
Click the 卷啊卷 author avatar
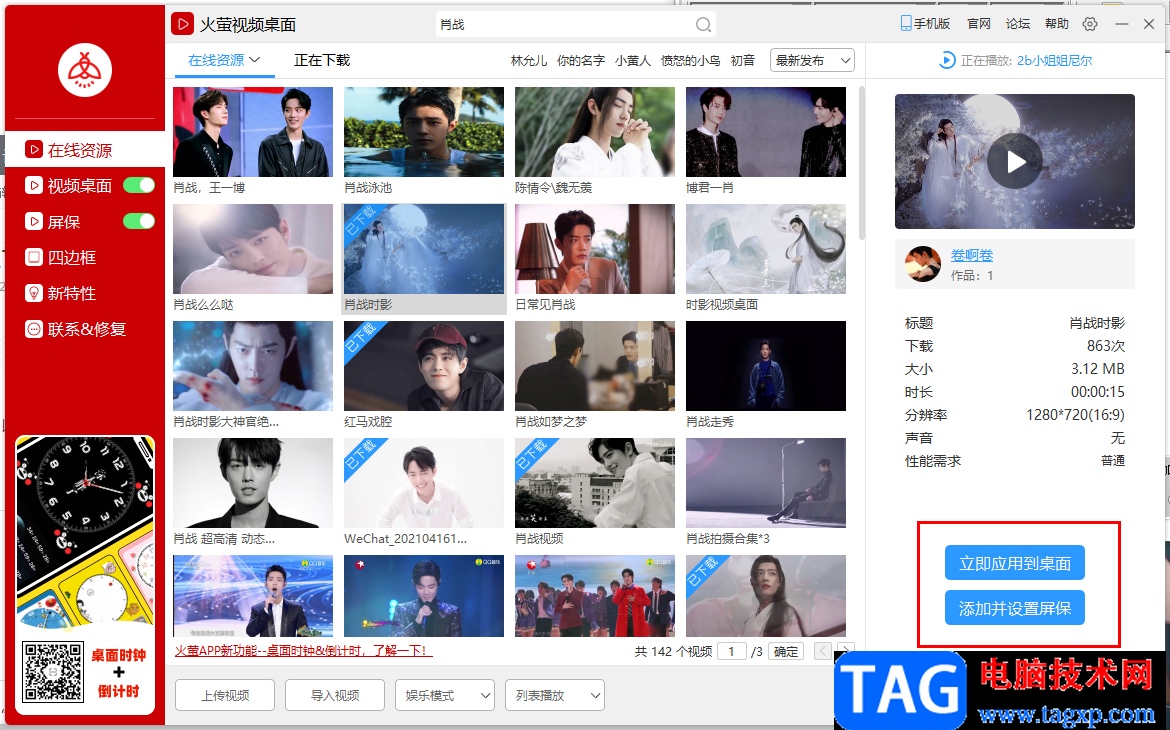pos(923,264)
